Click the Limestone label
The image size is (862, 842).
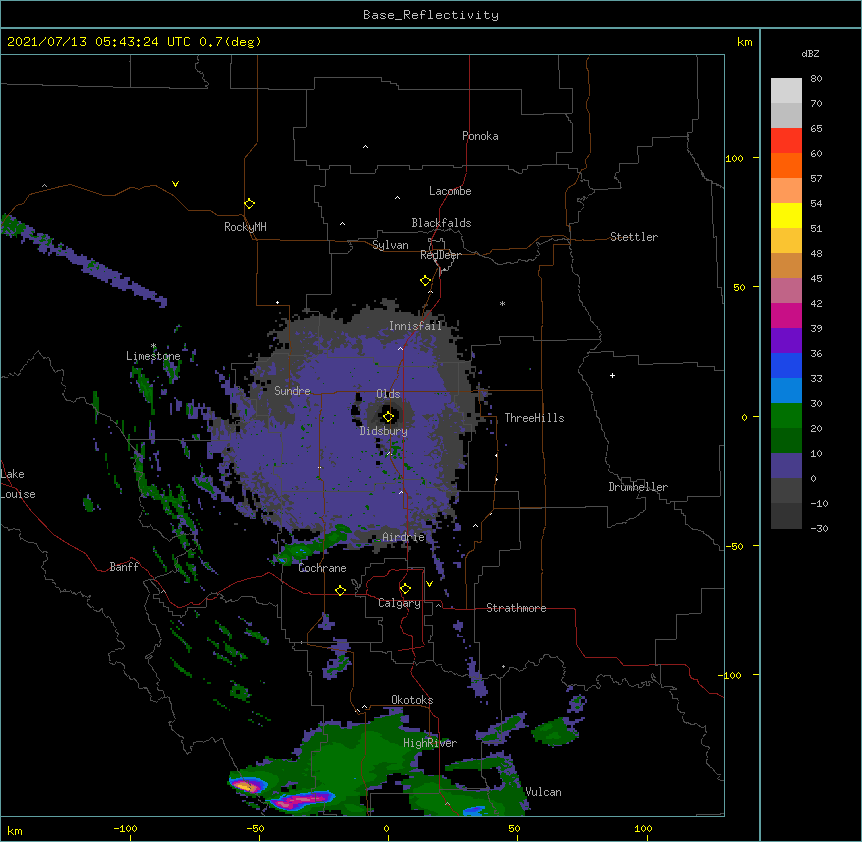click(153, 356)
